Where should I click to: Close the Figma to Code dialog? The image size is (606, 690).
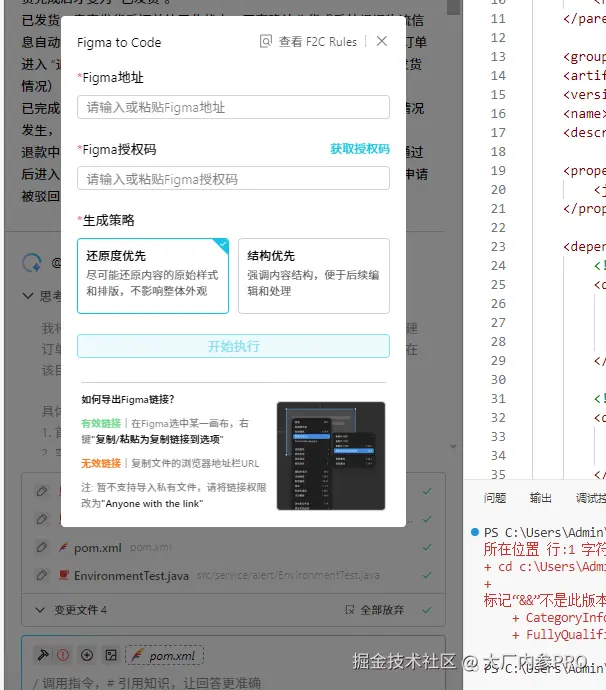[382, 41]
